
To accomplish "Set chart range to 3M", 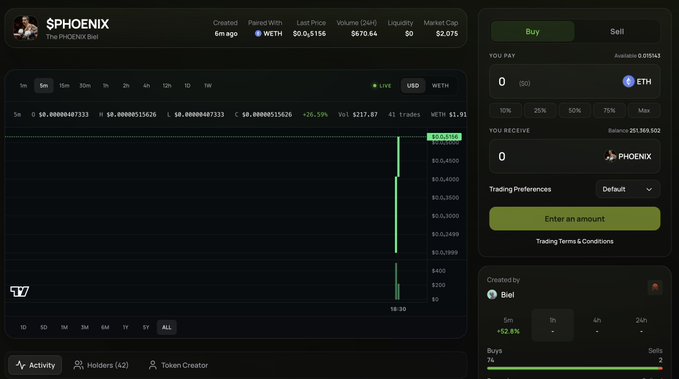I will pos(84,327).
